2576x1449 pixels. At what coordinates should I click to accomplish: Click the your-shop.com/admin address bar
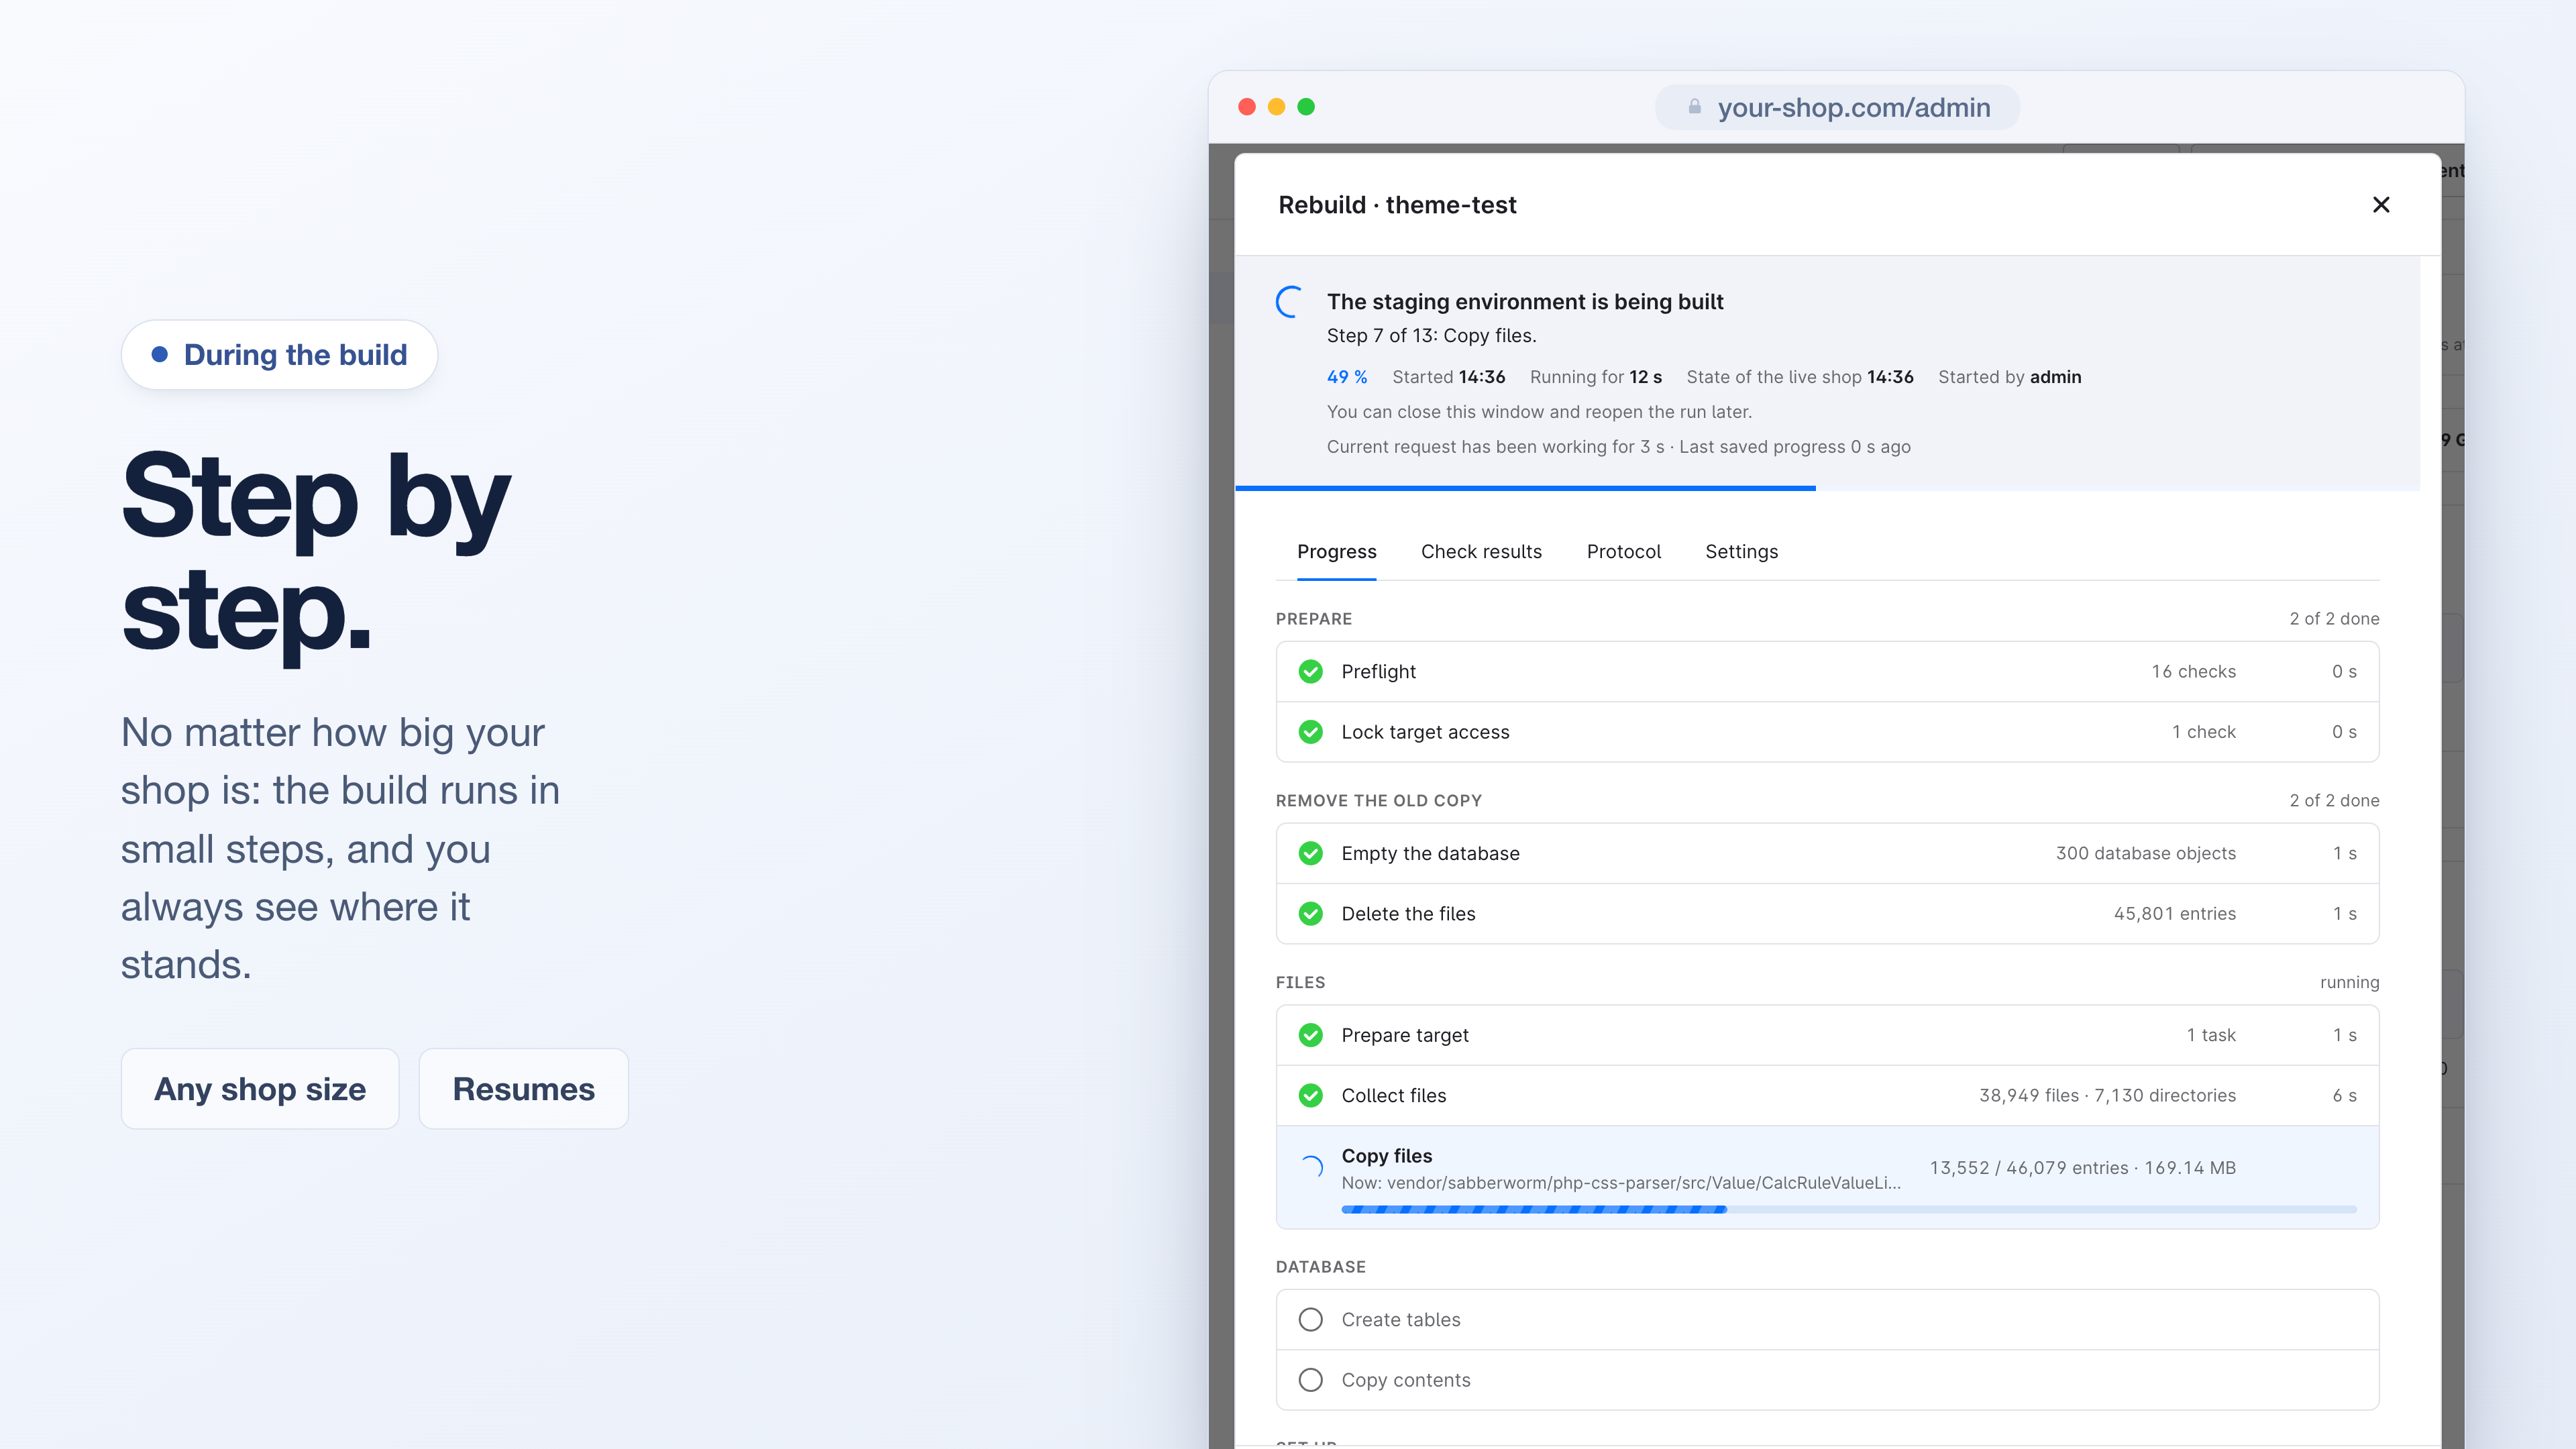(x=1837, y=107)
